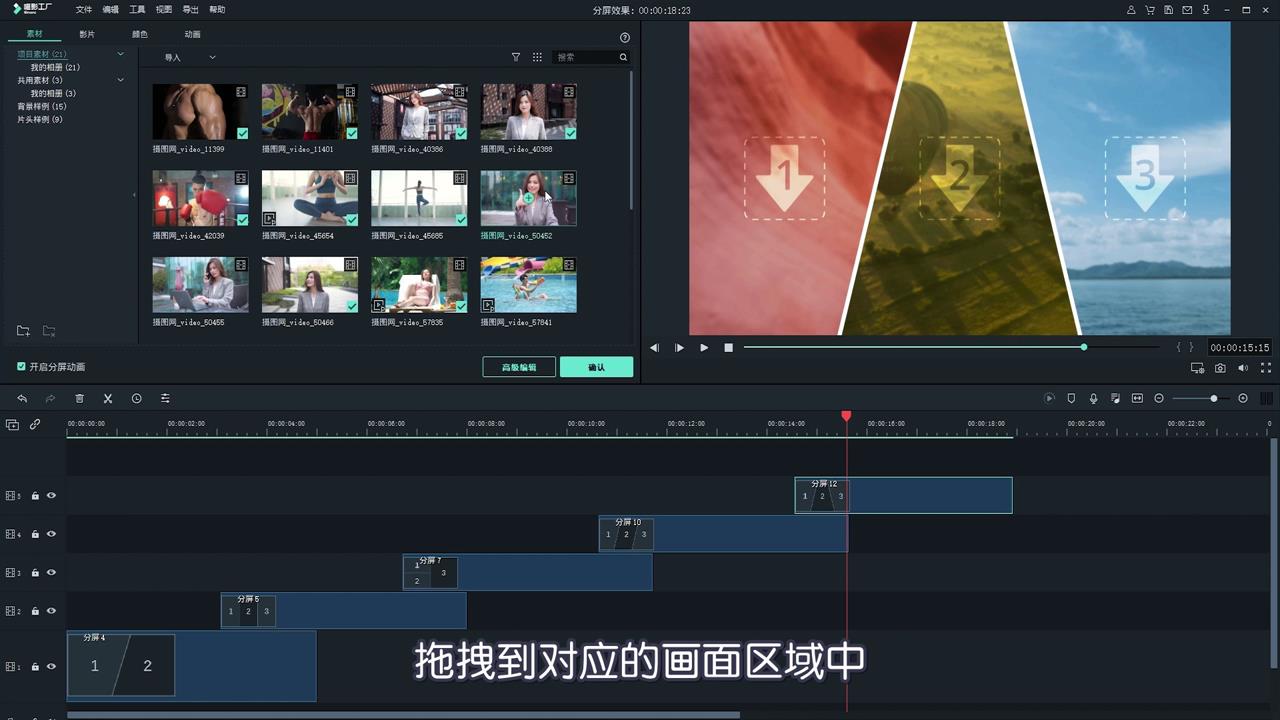The image size is (1280, 720).
Task: Toggle visibility of track 1
Action: pyautogui.click(x=51, y=666)
